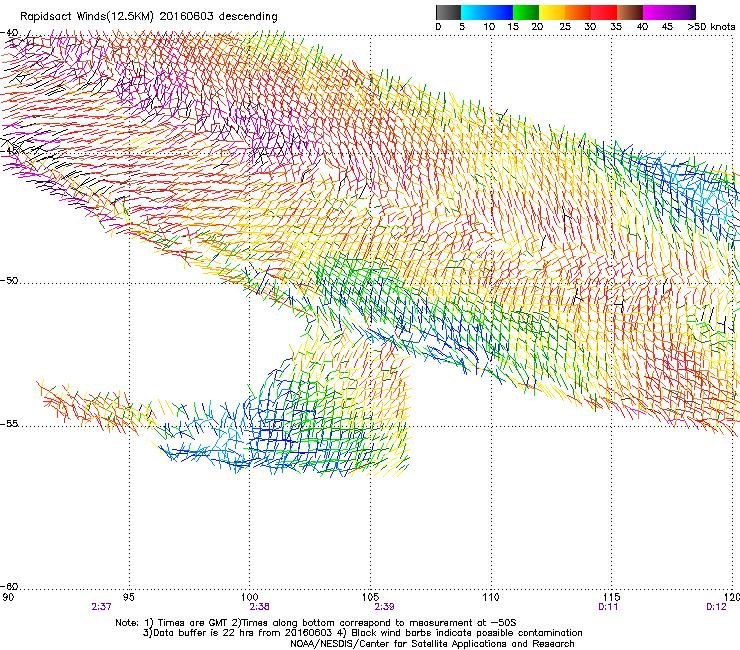Click the '100' longitude axis label
Screen dimensions: 740x650
(x=250, y=597)
